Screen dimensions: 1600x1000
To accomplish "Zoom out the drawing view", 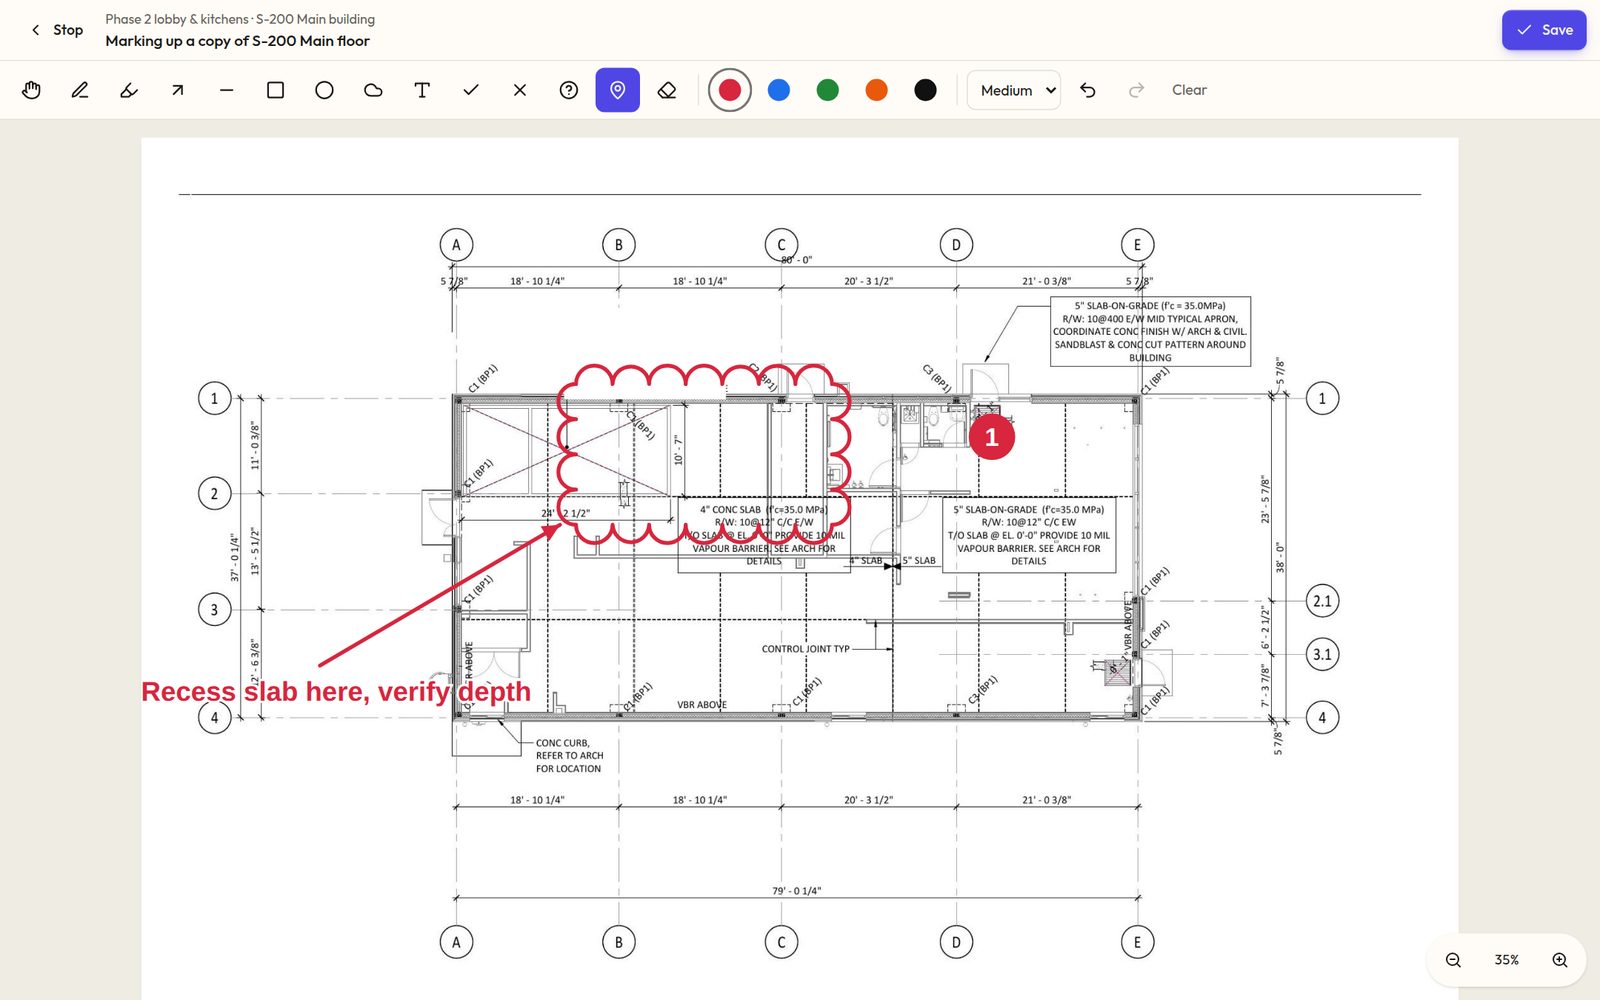I will coord(1453,960).
